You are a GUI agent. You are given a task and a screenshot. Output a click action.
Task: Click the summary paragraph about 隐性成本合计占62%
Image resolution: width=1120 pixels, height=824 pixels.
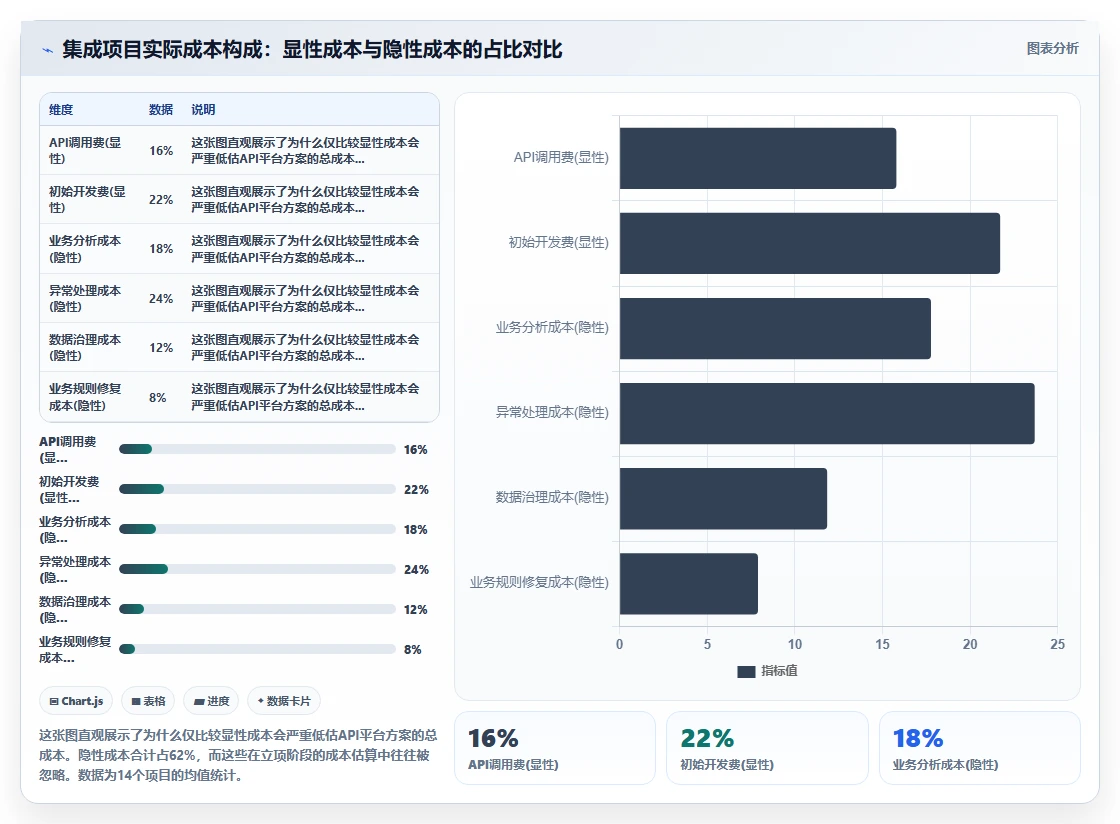tap(238, 755)
